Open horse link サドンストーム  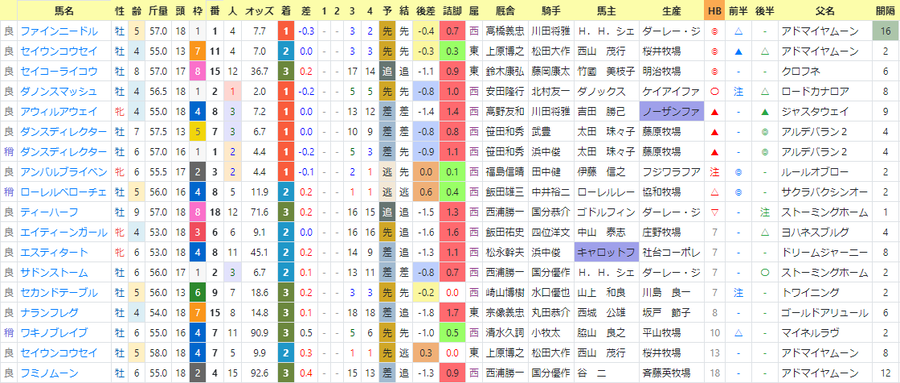point(54,273)
